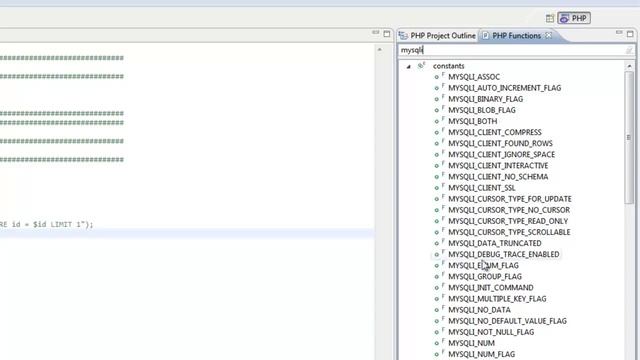
Task: Select MYSQLI_CURSOR_TYPE_READ_ONLY constant
Action: coord(508,221)
